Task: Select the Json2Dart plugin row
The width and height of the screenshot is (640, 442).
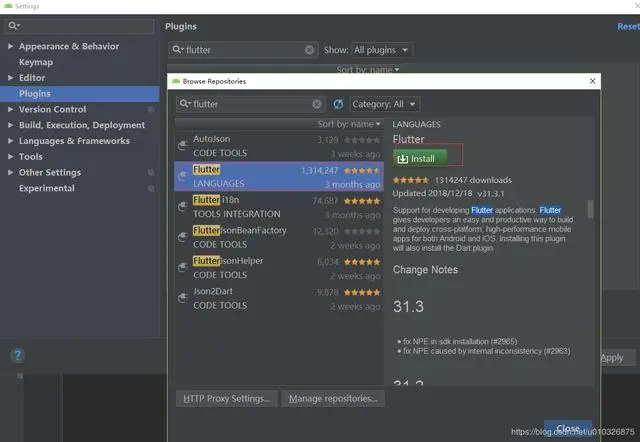Action: tap(279, 299)
